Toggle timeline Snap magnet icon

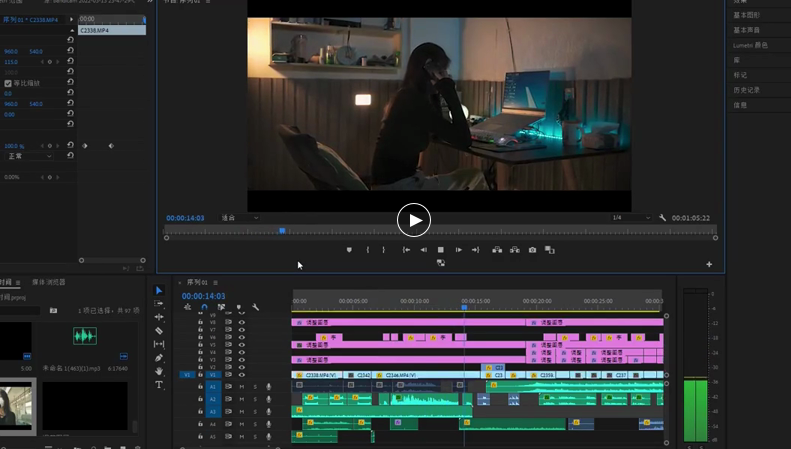[204, 307]
